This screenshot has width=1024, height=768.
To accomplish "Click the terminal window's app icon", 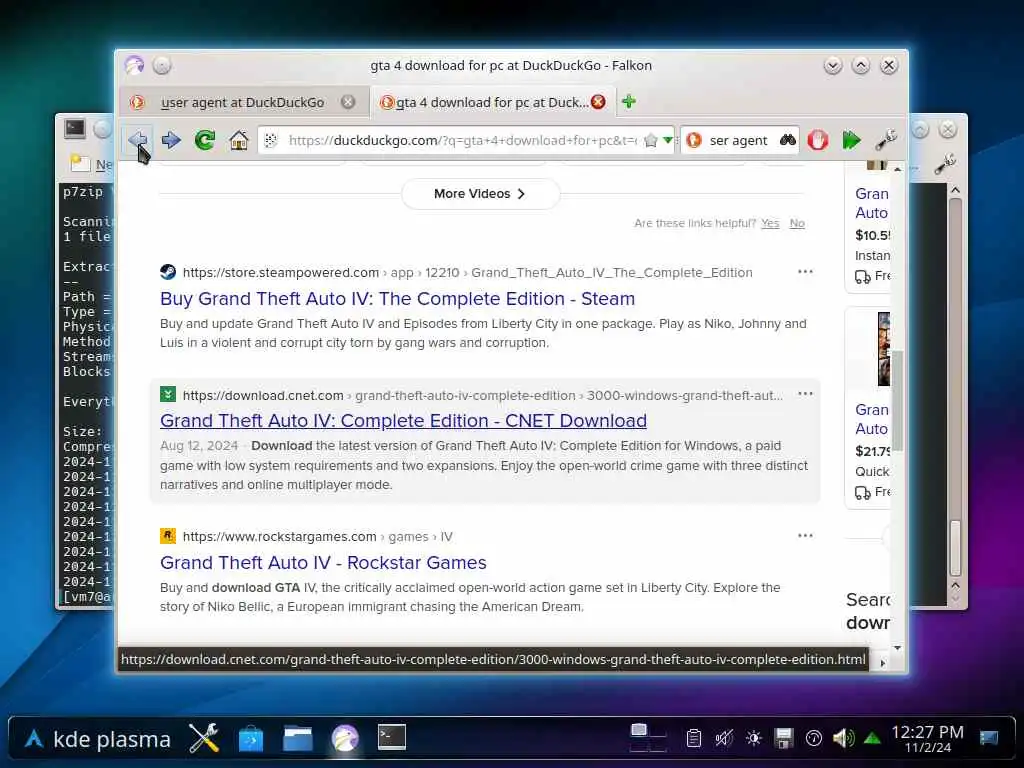I will [x=74, y=129].
